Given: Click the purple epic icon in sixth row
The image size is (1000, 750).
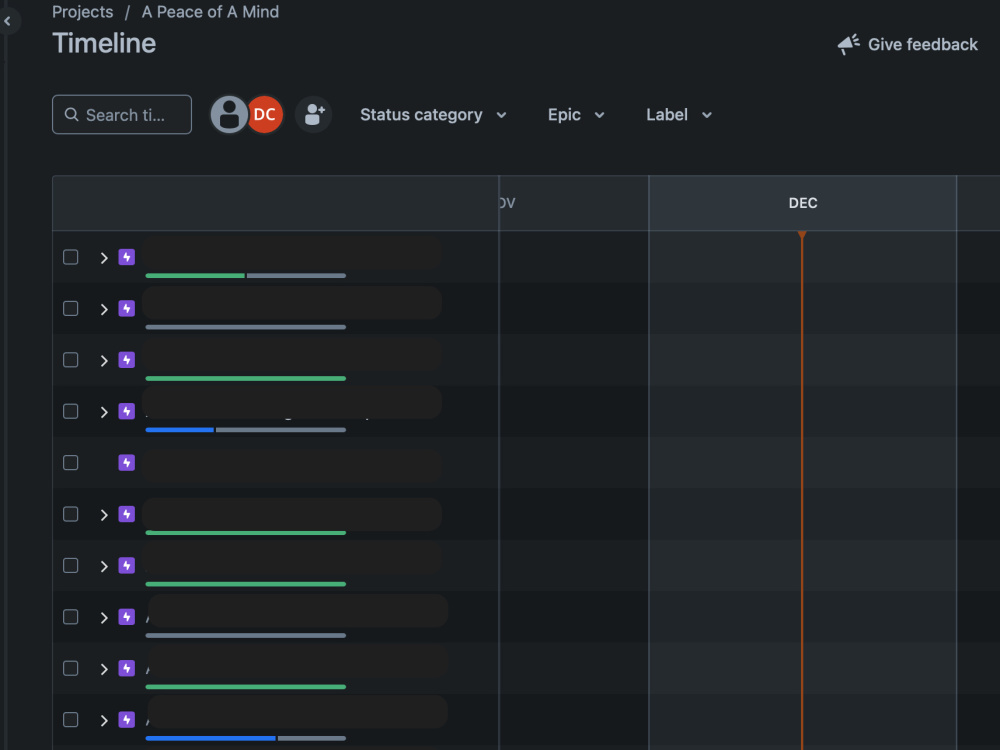Looking at the screenshot, I should point(126,514).
